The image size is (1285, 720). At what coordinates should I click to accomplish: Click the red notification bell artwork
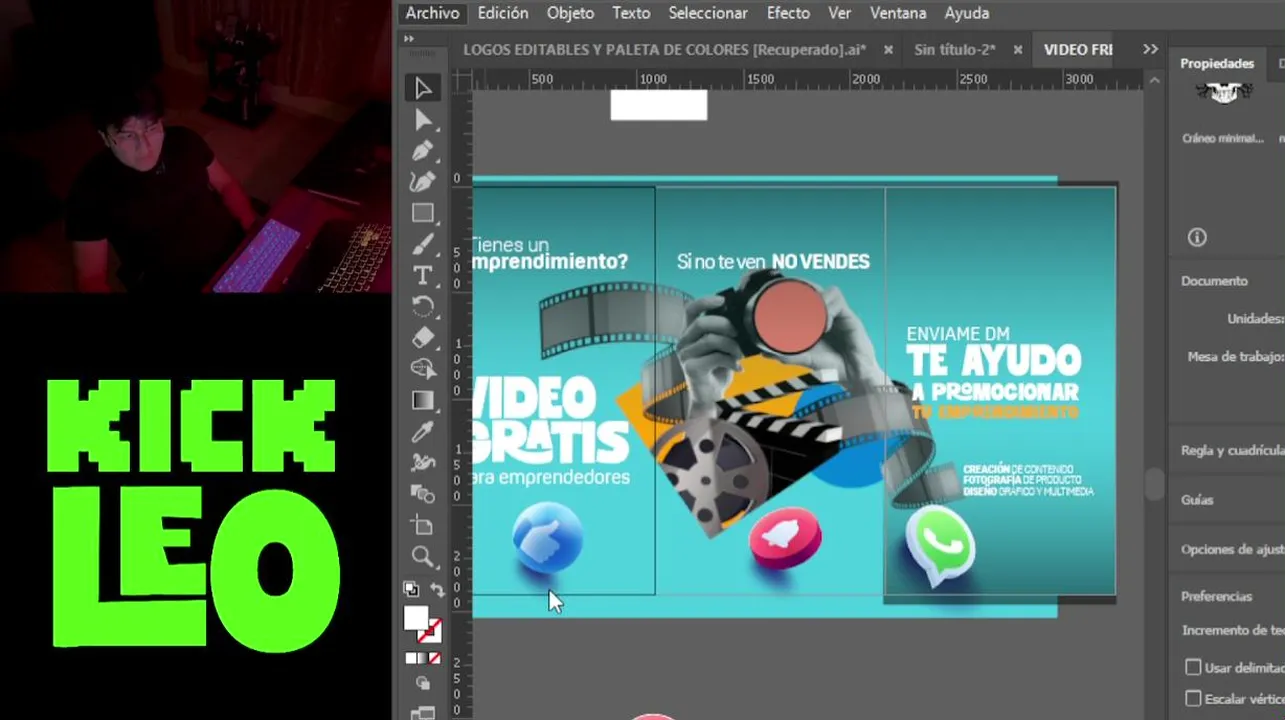tap(785, 537)
